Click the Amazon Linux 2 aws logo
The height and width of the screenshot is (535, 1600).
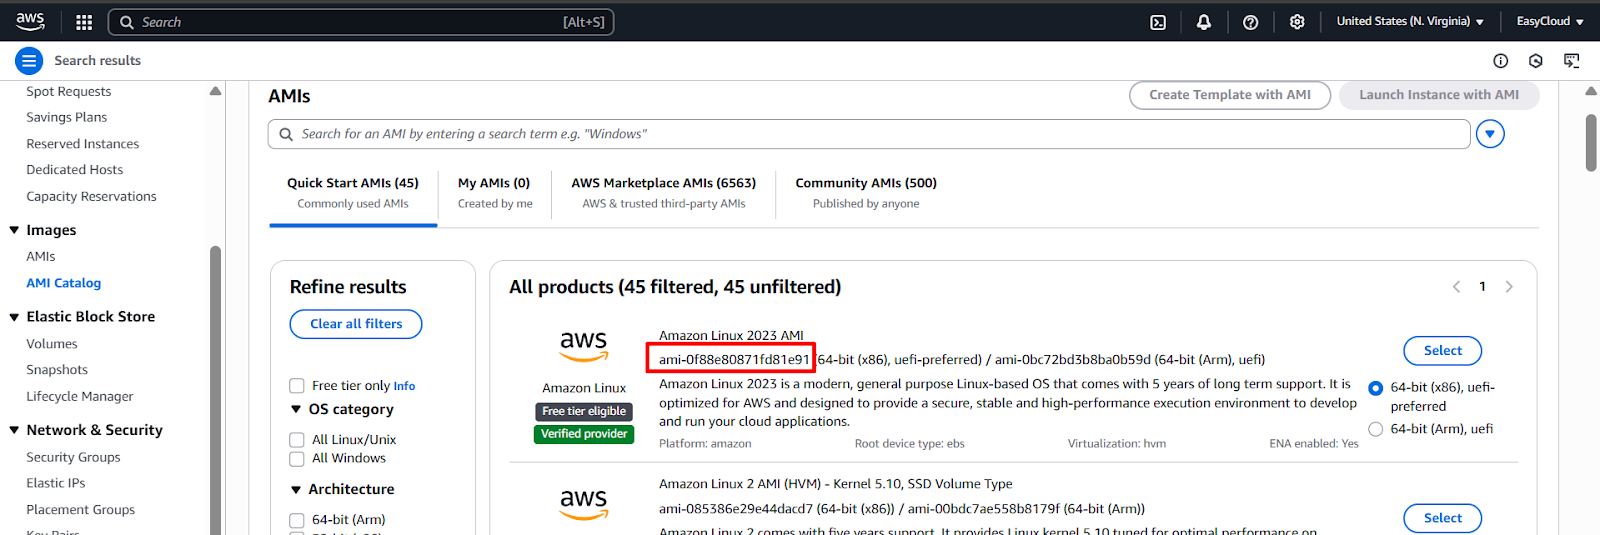pyautogui.click(x=584, y=503)
